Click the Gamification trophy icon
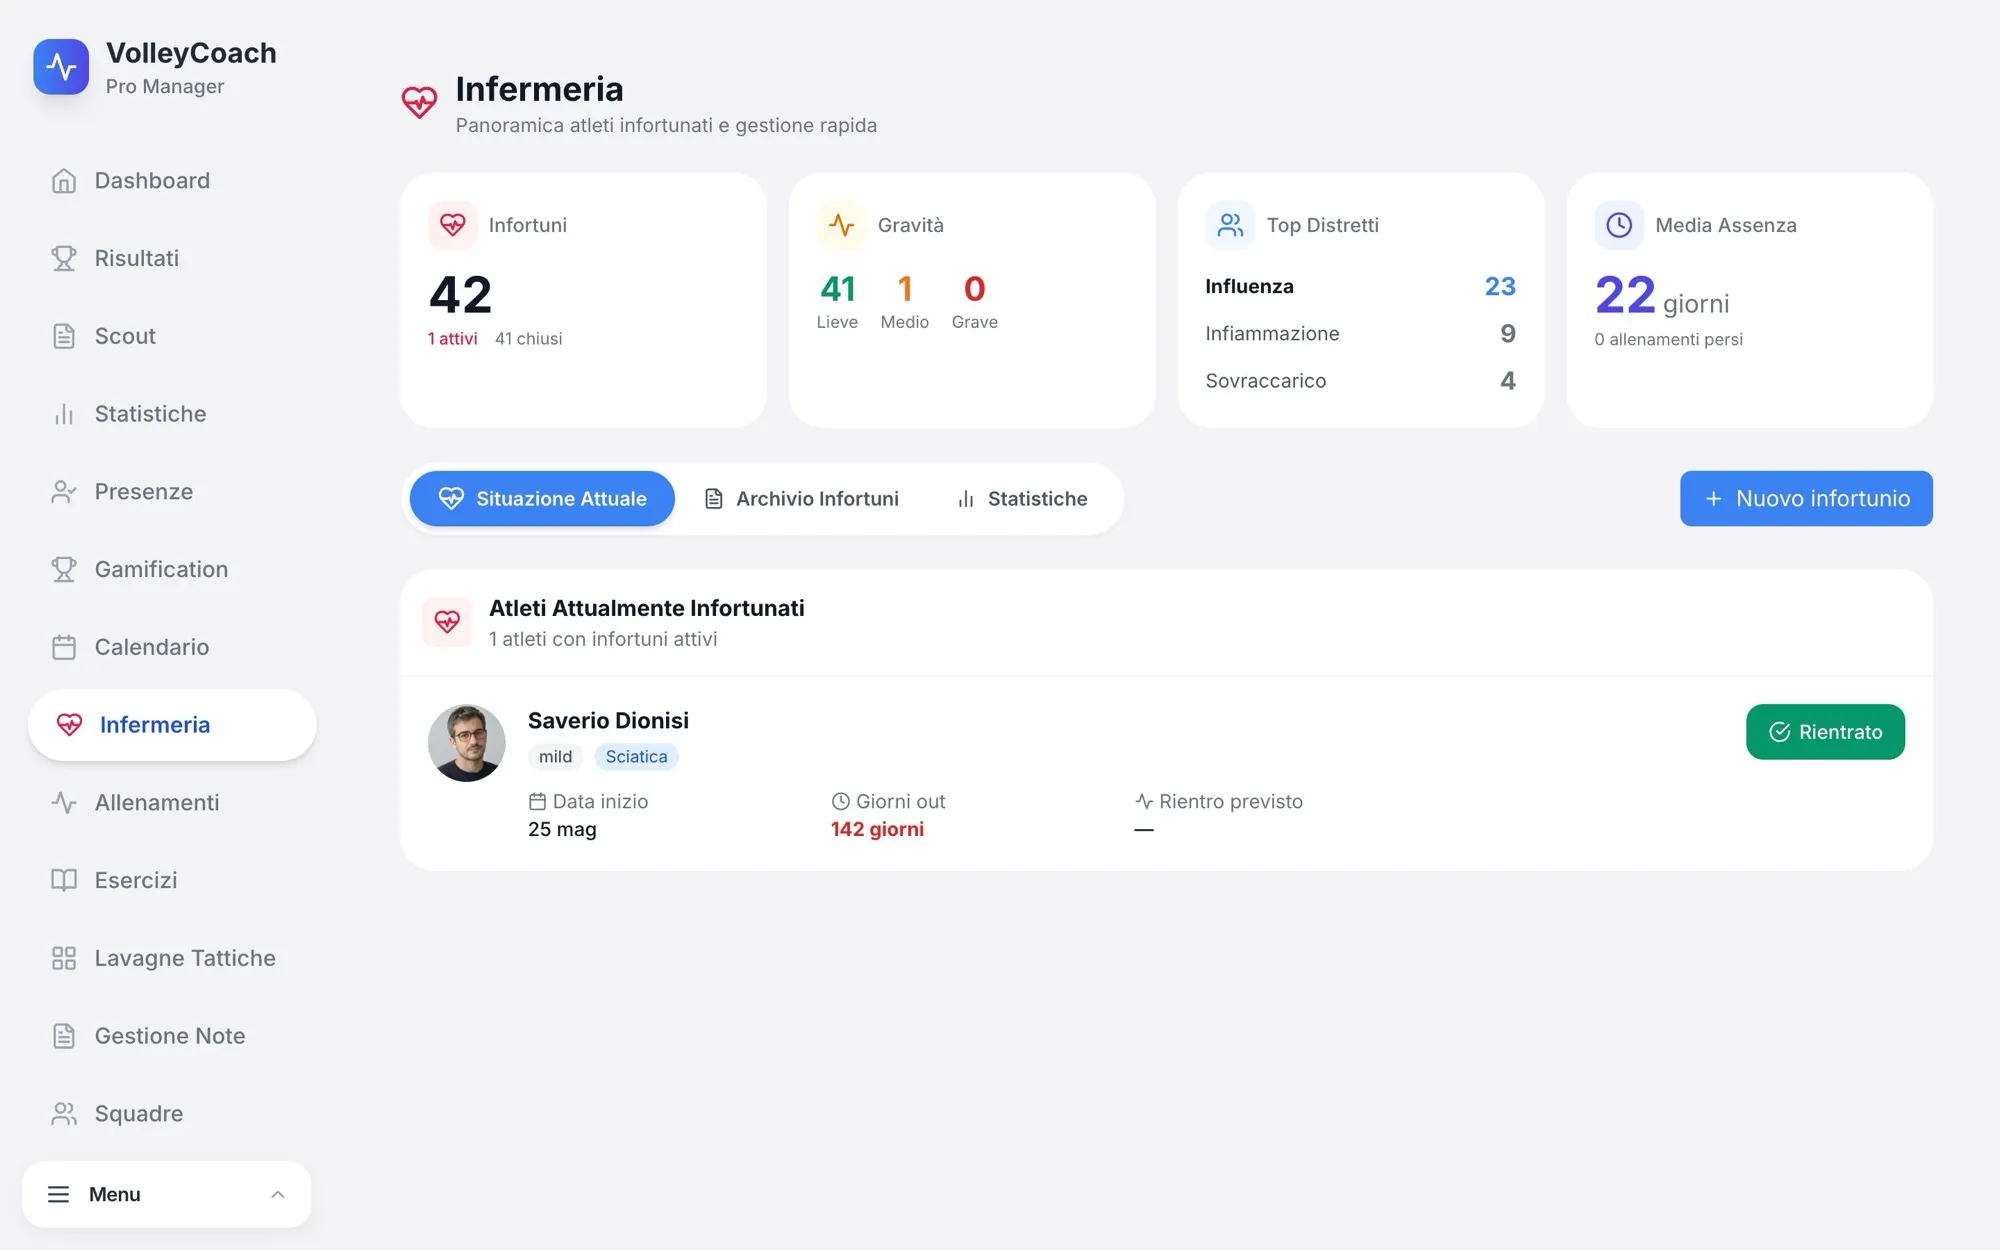The image size is (2000, 1250). [64, 569]
